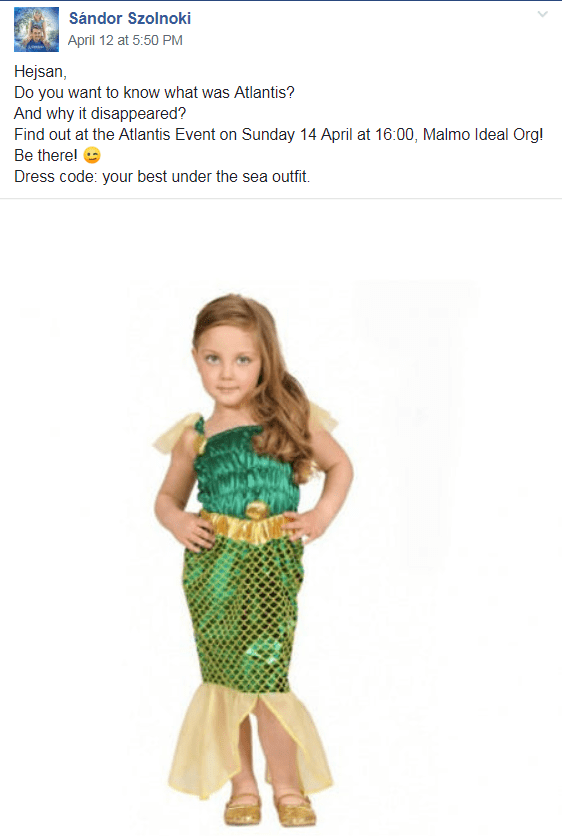Click the Sándor Szolnoki name link
This screenshot has width=562, height=836.
(130, 19)
